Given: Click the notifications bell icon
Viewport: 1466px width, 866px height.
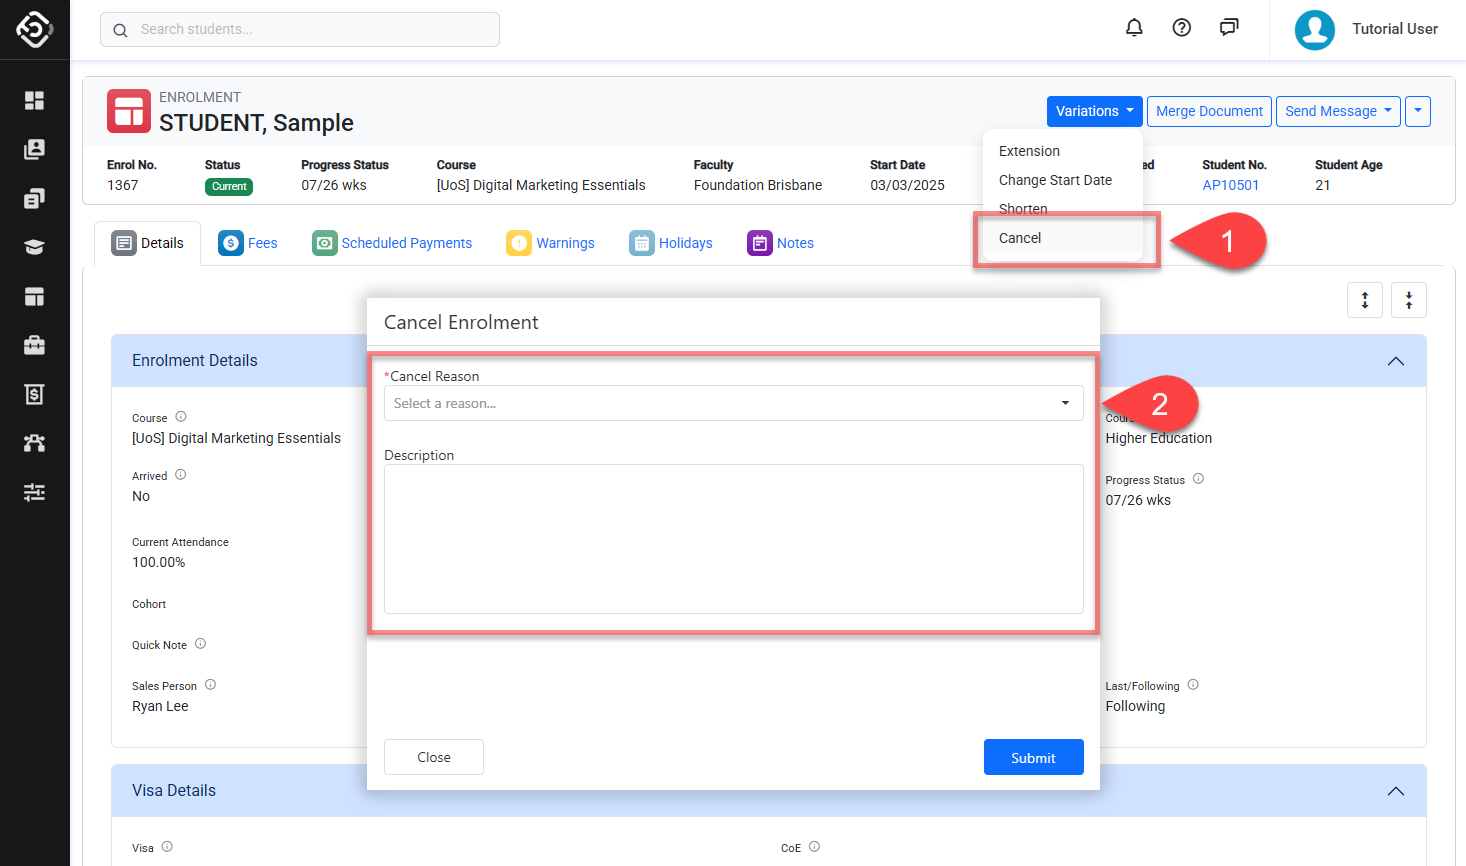Looking at the screenshot, I should (1134, 28).
